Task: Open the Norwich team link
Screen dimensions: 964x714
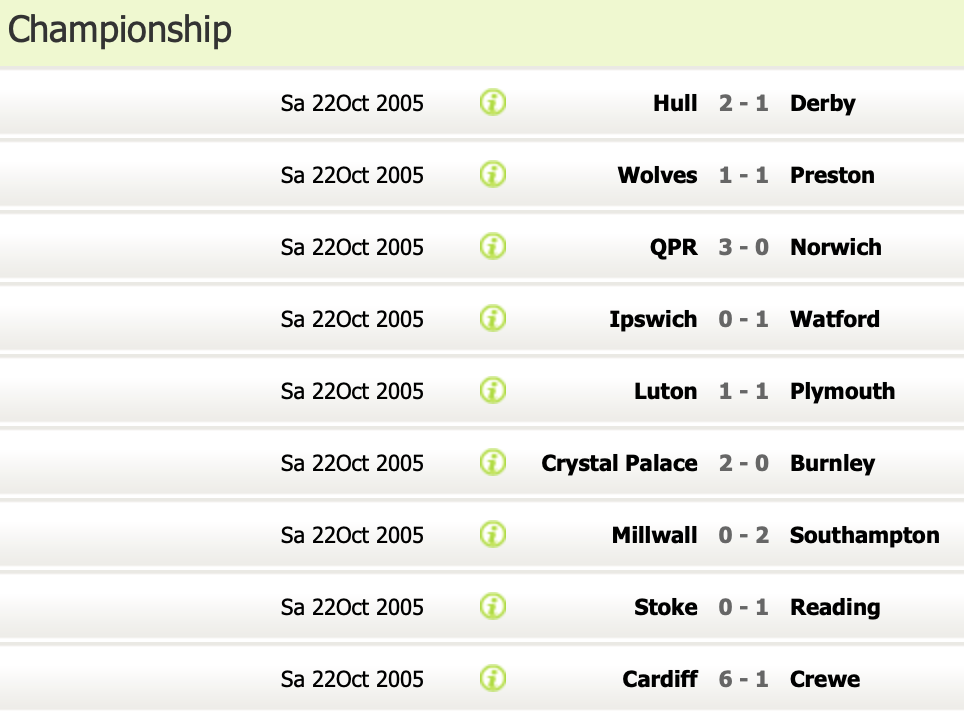Action: [835, 247]
